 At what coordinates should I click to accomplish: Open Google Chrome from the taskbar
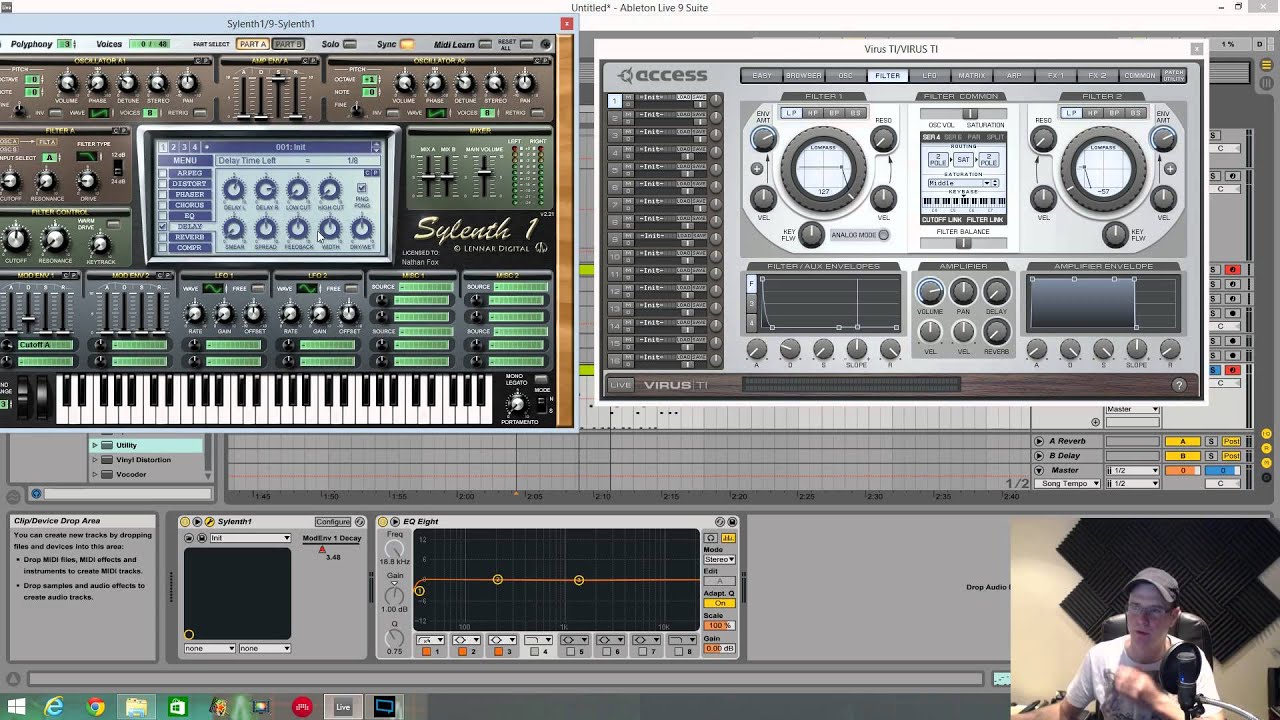pos(95,707)
